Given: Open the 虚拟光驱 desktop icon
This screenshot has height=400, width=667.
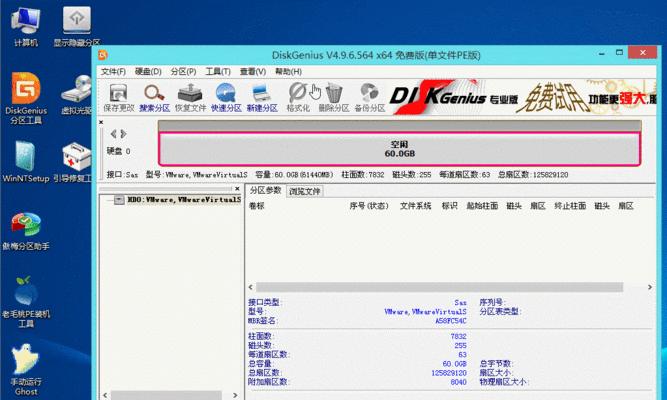Looking at the screenshot, I should tap(77, 94).
